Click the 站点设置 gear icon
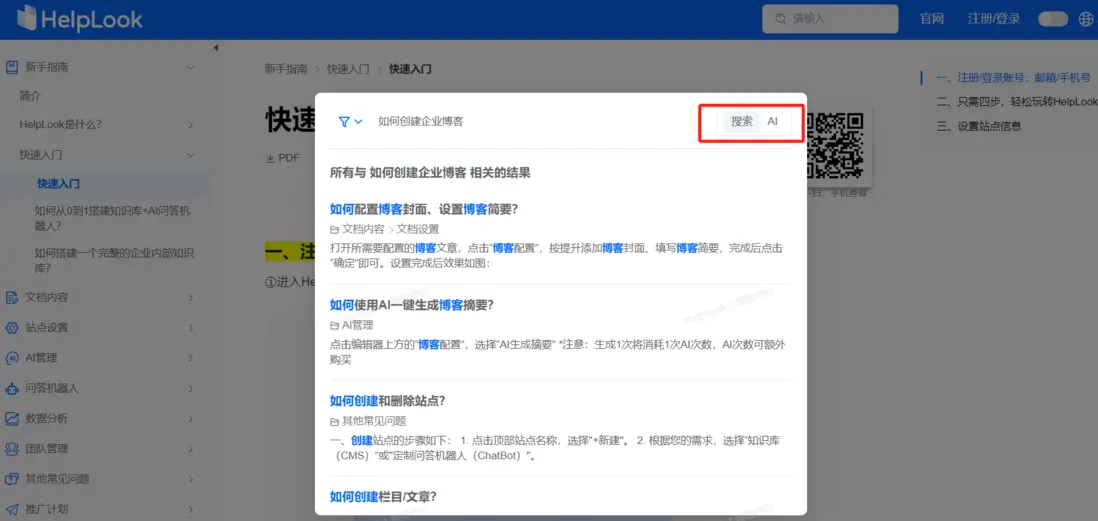The width and height of the screenshot is (1098, 521). (12, 328)
